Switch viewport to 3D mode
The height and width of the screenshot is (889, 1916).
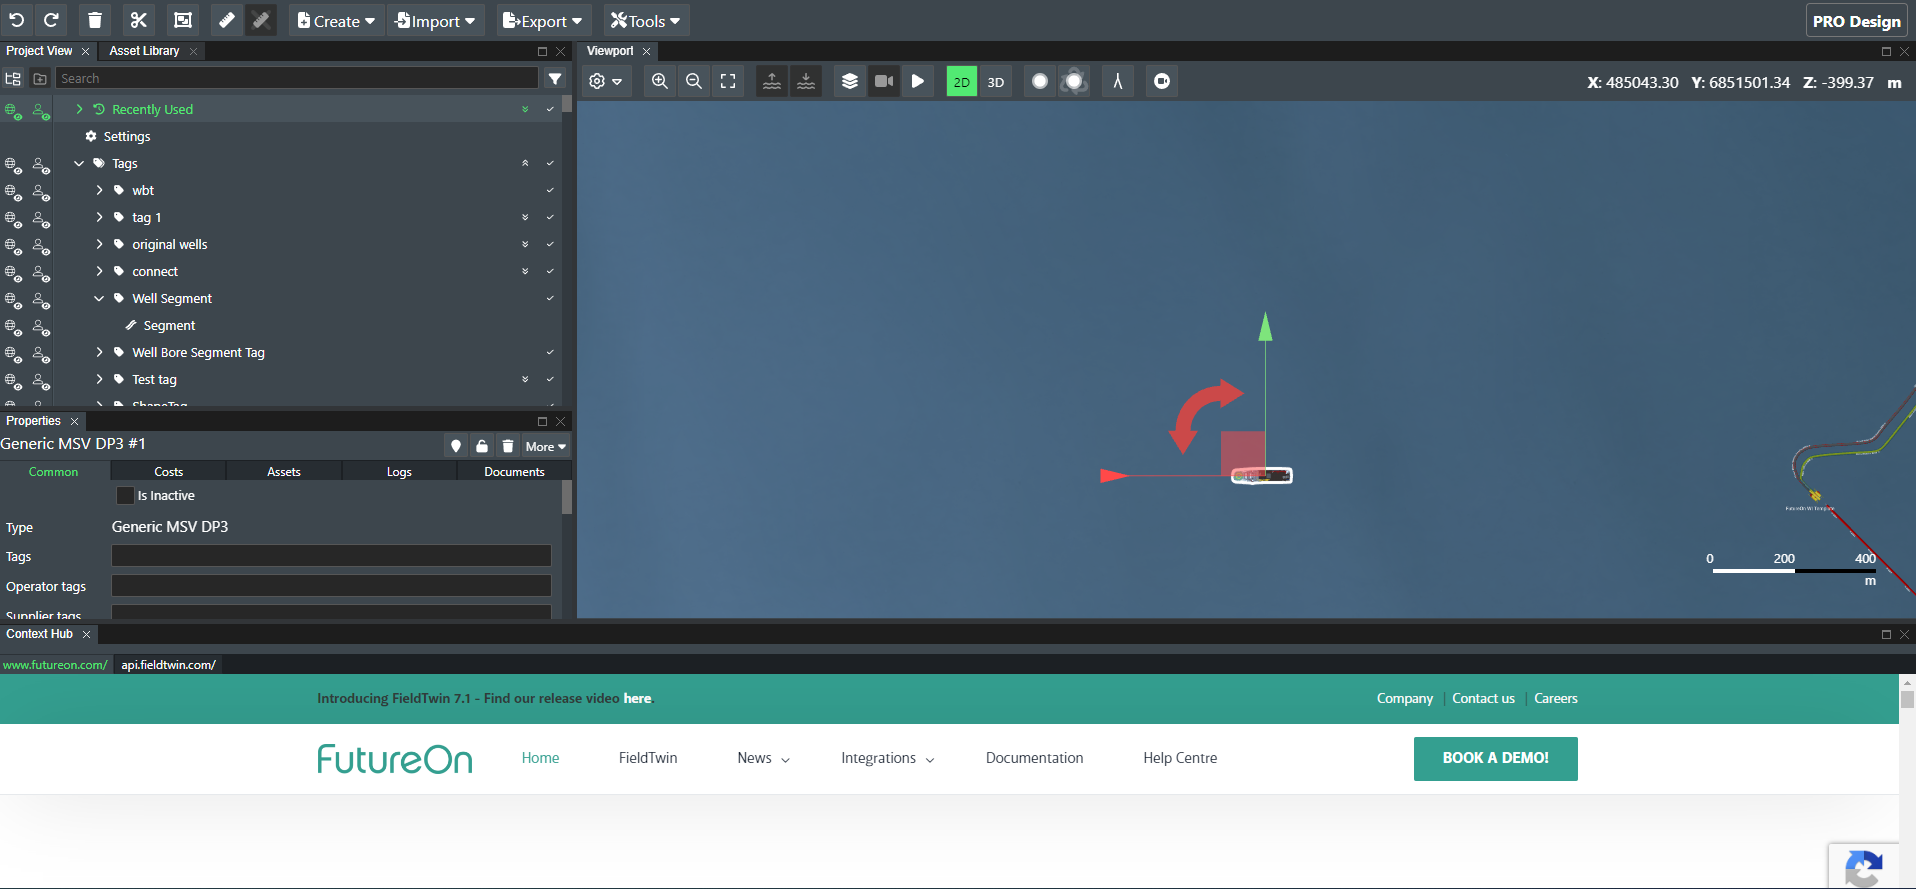(996, 81)
